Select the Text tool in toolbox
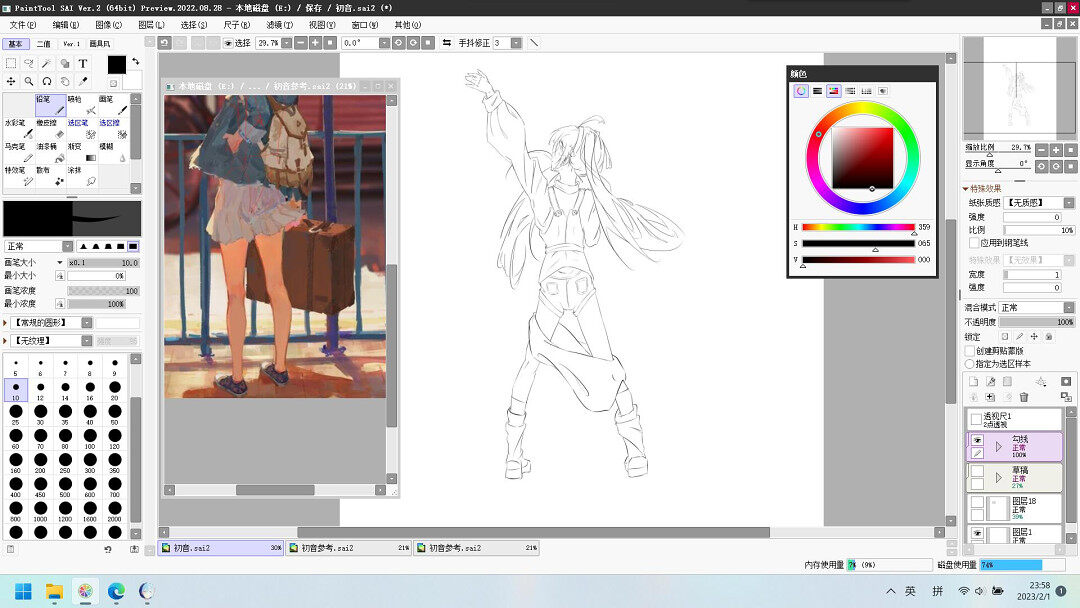 [83, 63]
